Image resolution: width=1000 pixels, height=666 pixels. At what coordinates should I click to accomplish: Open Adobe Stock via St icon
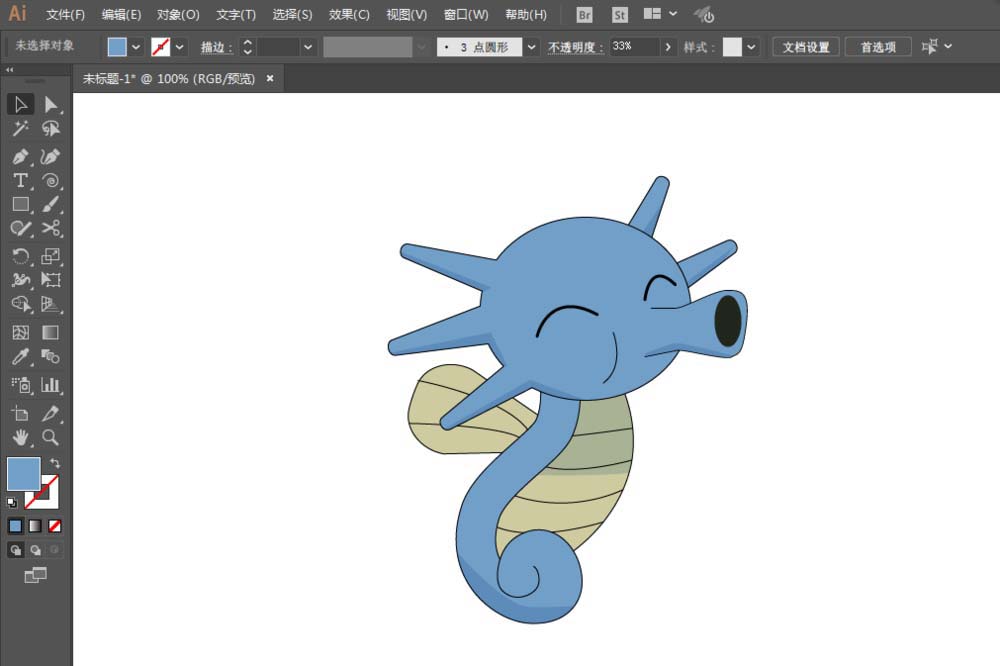[619, 15]
